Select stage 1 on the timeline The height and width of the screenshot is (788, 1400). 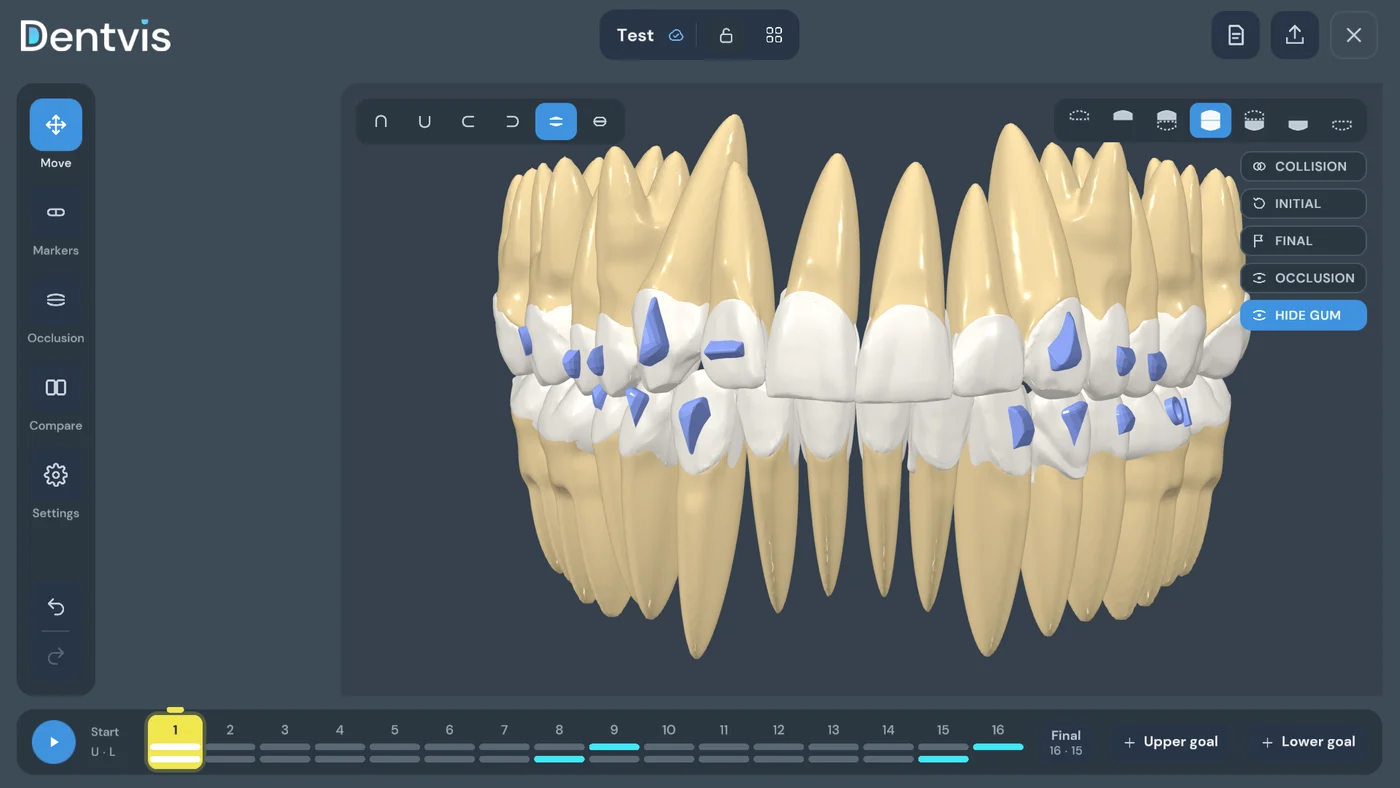(175, 742)
